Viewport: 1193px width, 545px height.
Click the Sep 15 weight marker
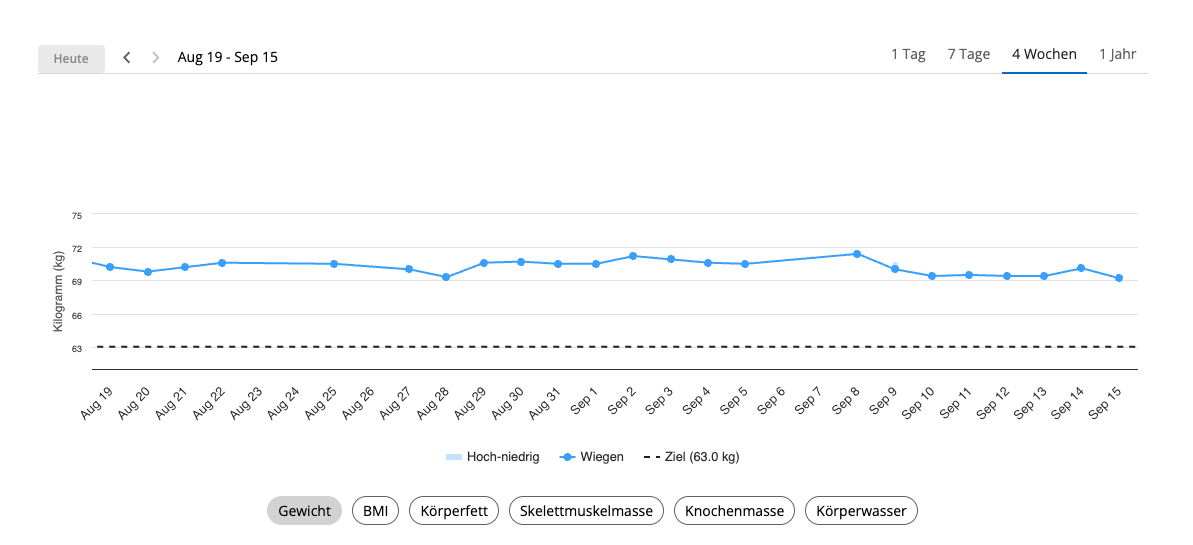pyautogui.click(x=1119, y=278)
